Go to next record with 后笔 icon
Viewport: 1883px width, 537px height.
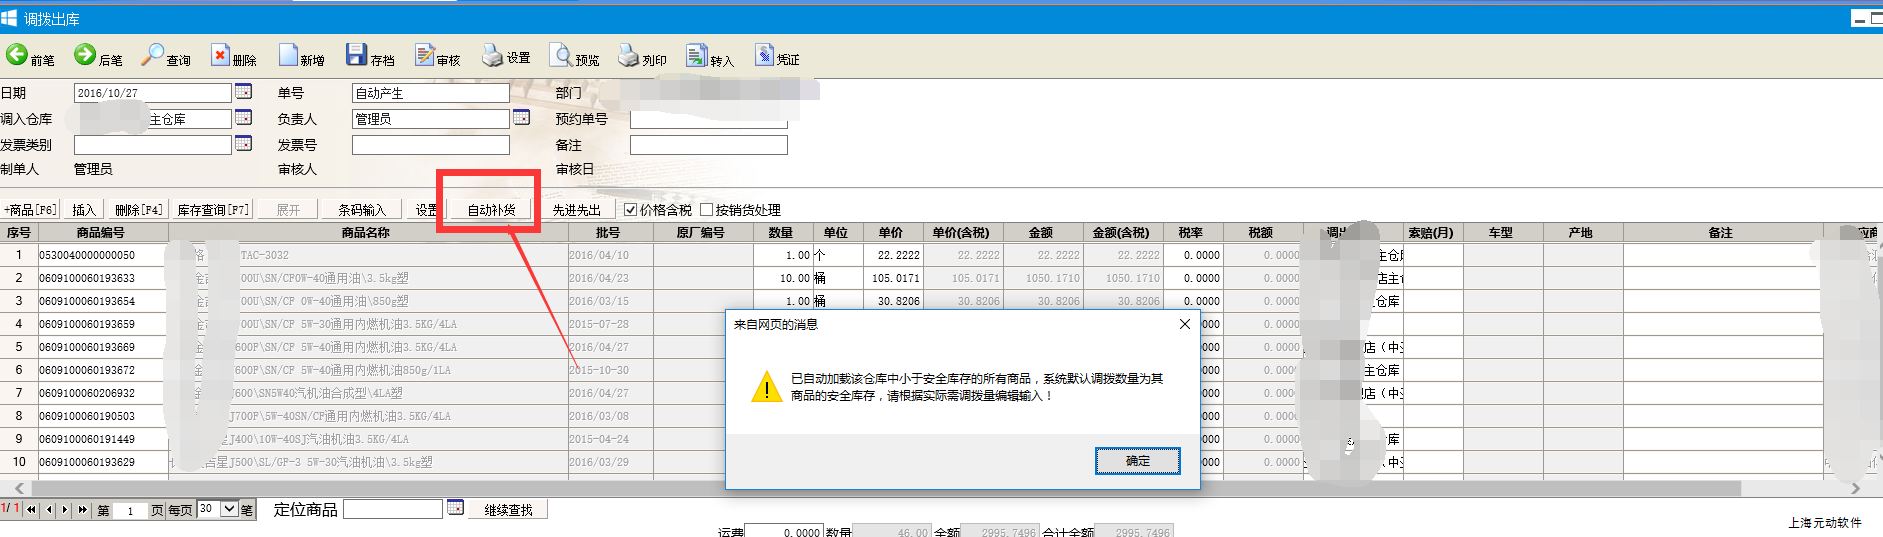pyautogui.click(x=85, y=56)
